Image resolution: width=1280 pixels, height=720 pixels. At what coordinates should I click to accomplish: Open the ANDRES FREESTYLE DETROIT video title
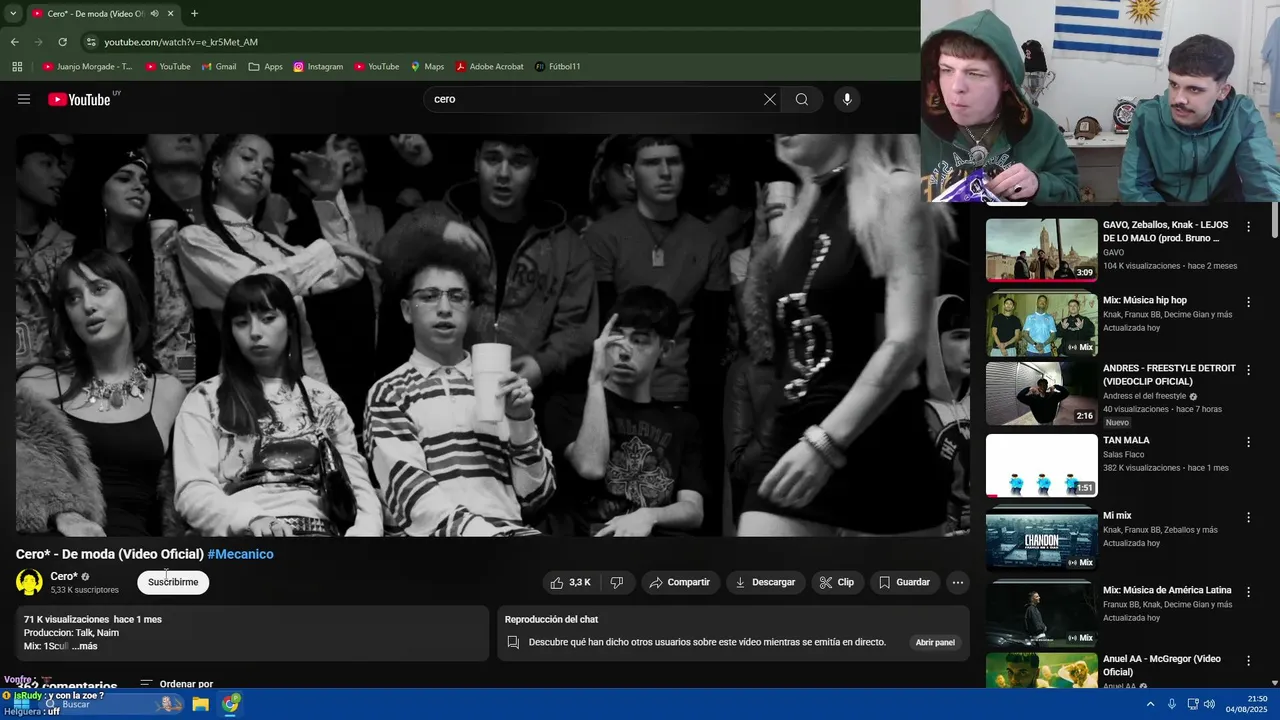click(1169, 375)
